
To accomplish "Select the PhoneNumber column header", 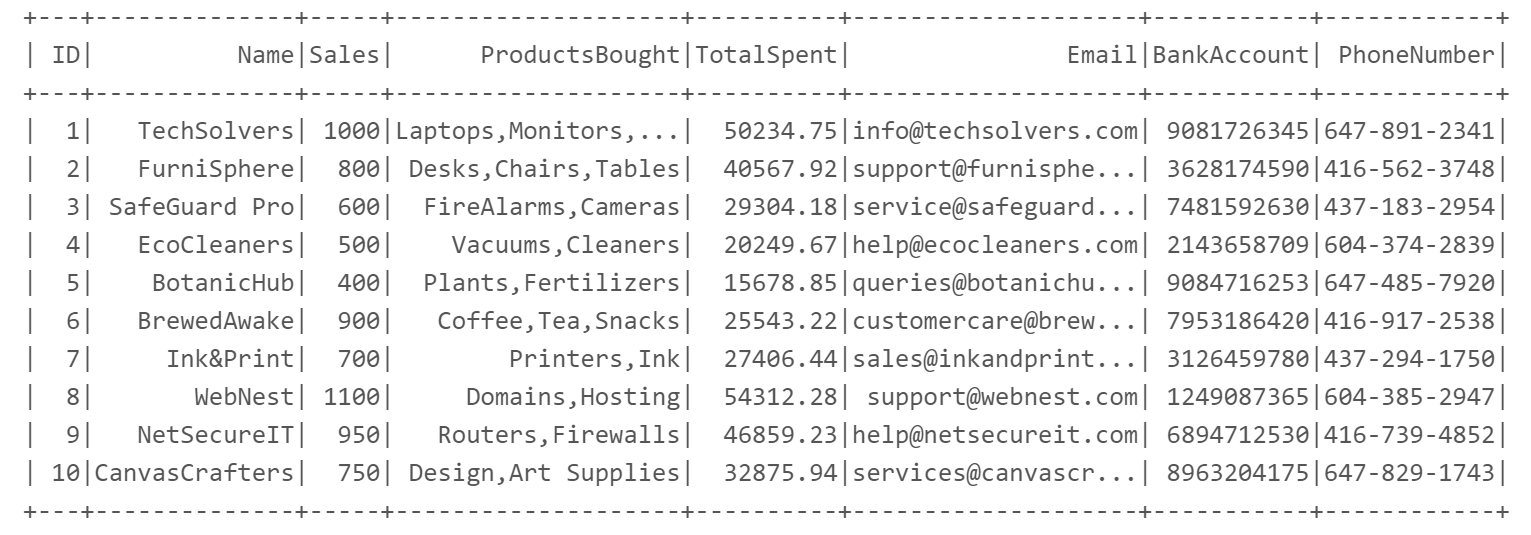I will tap(1418, 57).
